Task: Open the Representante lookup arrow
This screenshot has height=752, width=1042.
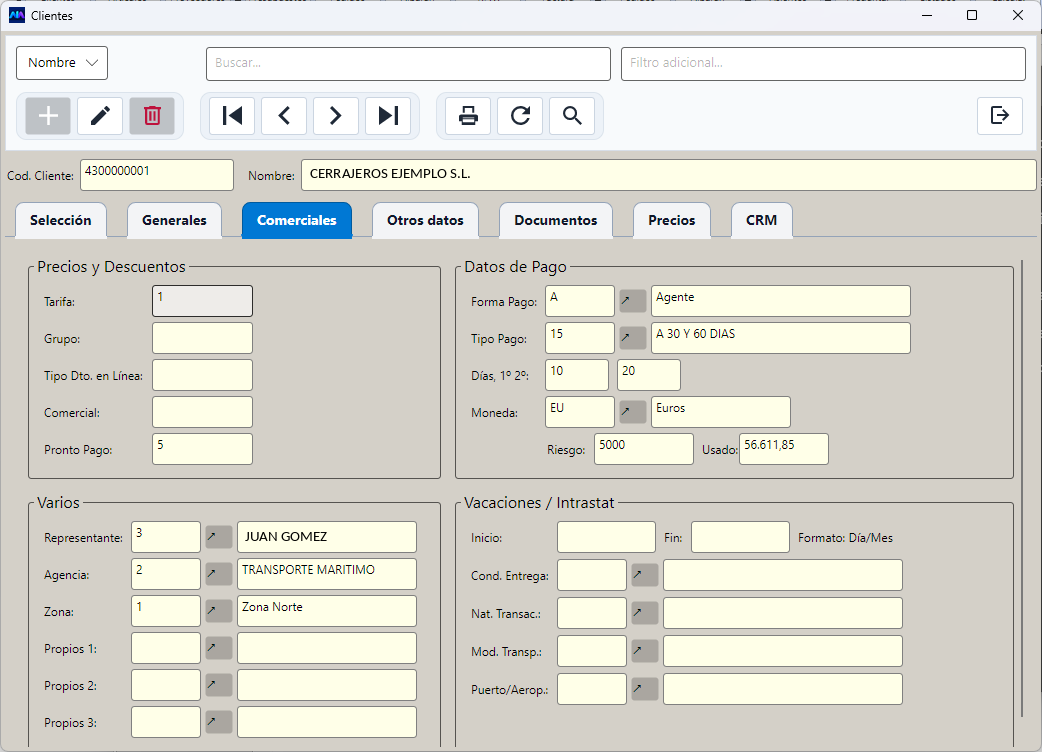Action: coord(219,537)
